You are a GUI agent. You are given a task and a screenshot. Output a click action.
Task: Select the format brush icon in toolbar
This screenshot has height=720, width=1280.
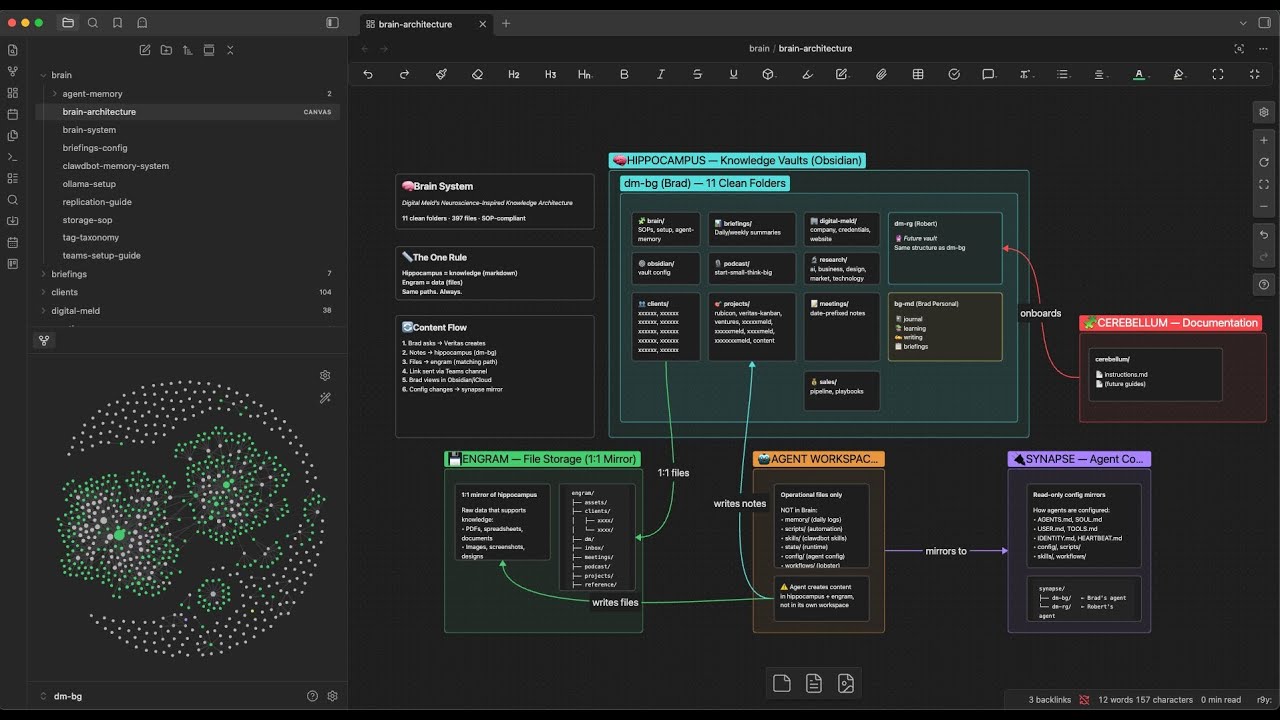coord(441,74)
